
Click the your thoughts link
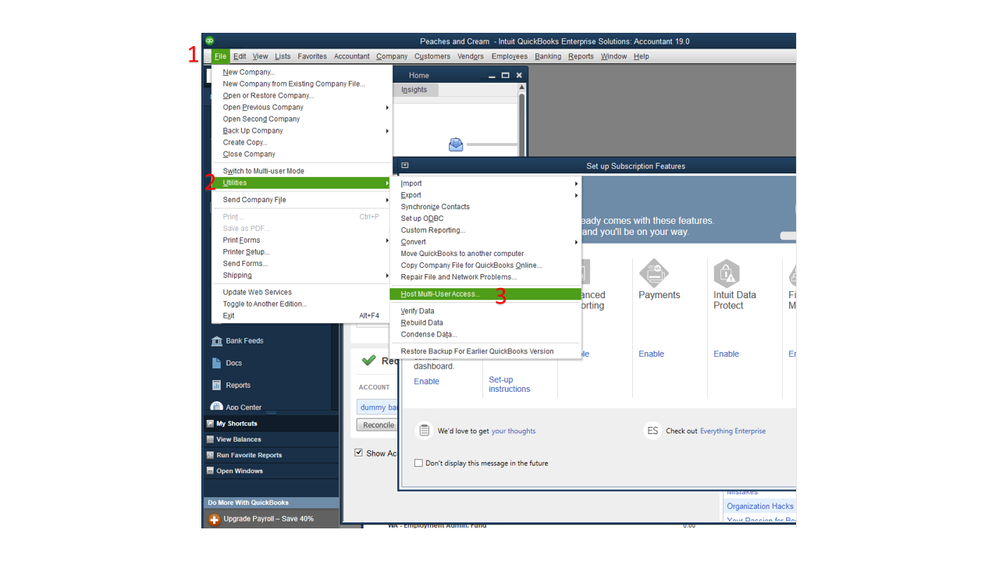[514, 431]
